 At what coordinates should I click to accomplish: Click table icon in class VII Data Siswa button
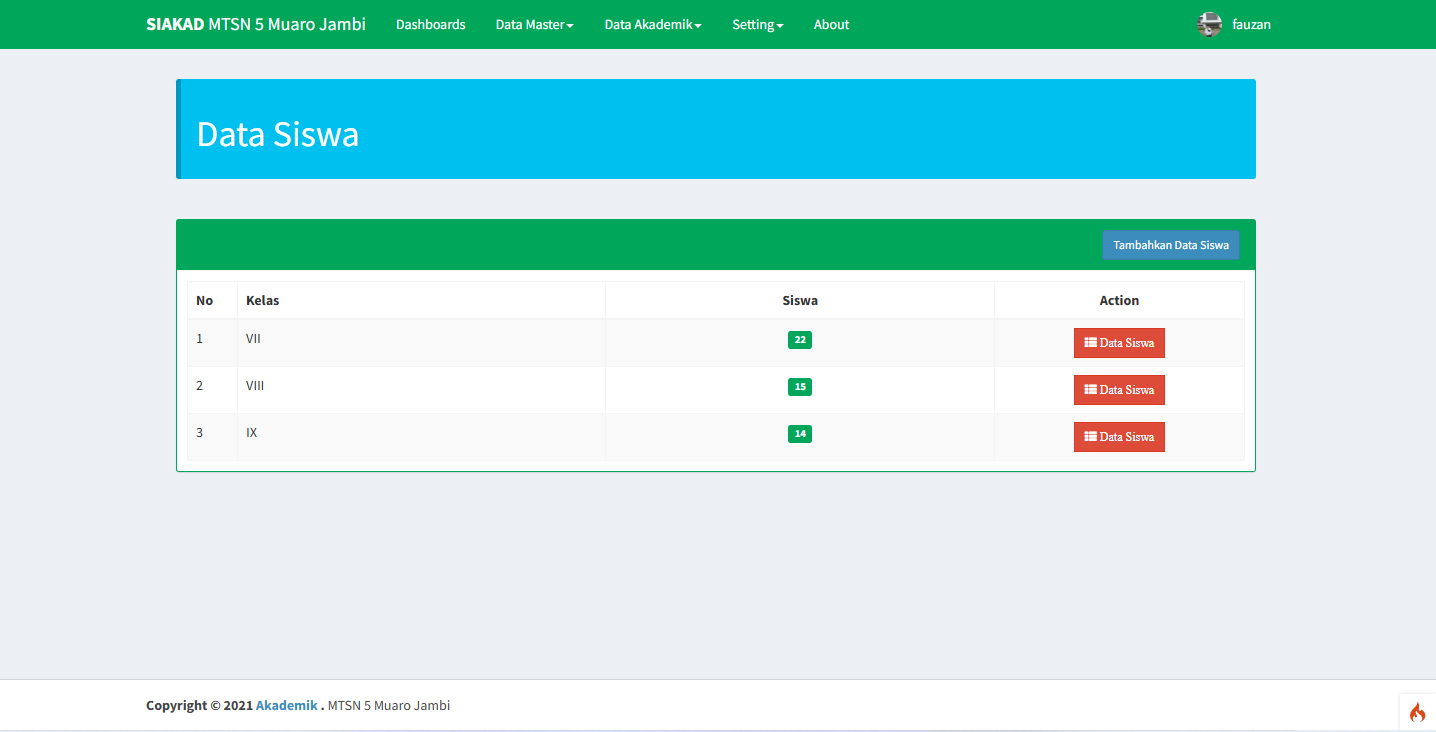(1091, 343)
